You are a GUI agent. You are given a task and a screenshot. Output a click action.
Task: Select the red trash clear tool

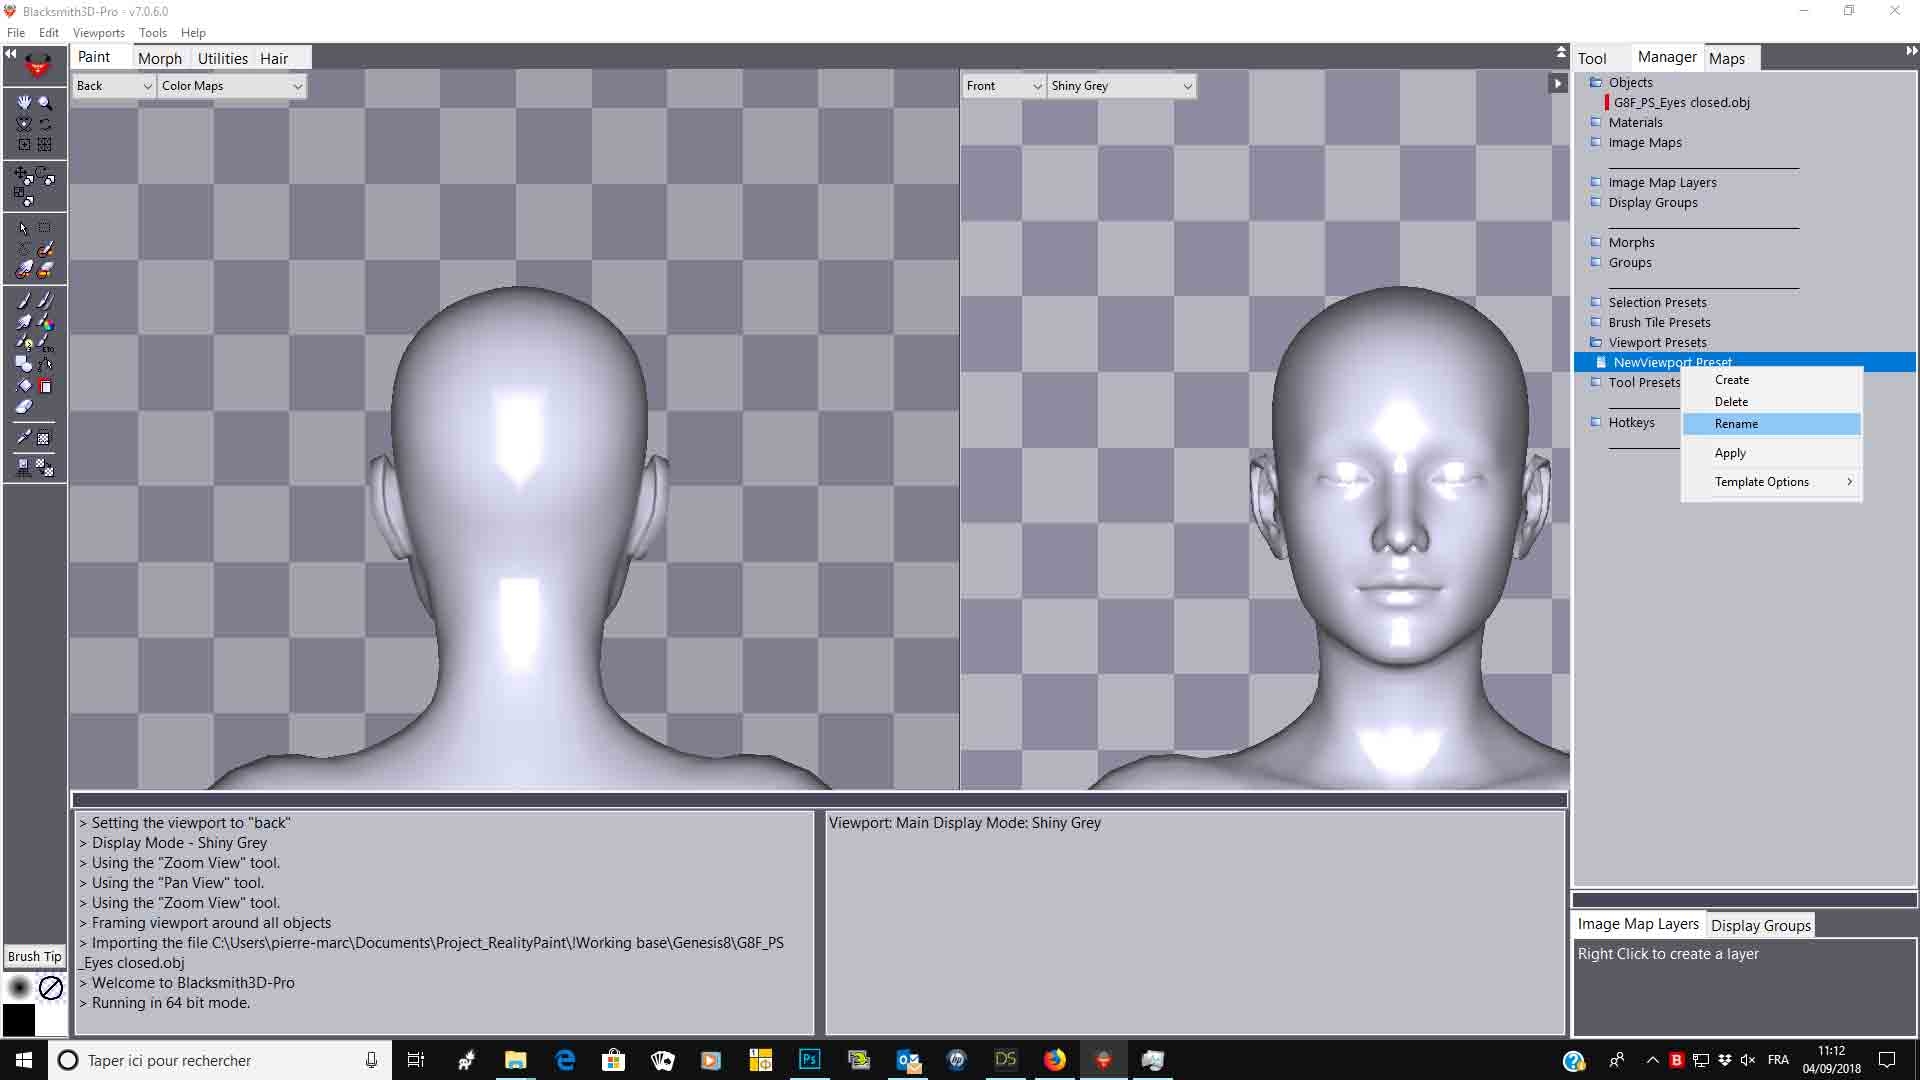point(45,386)
